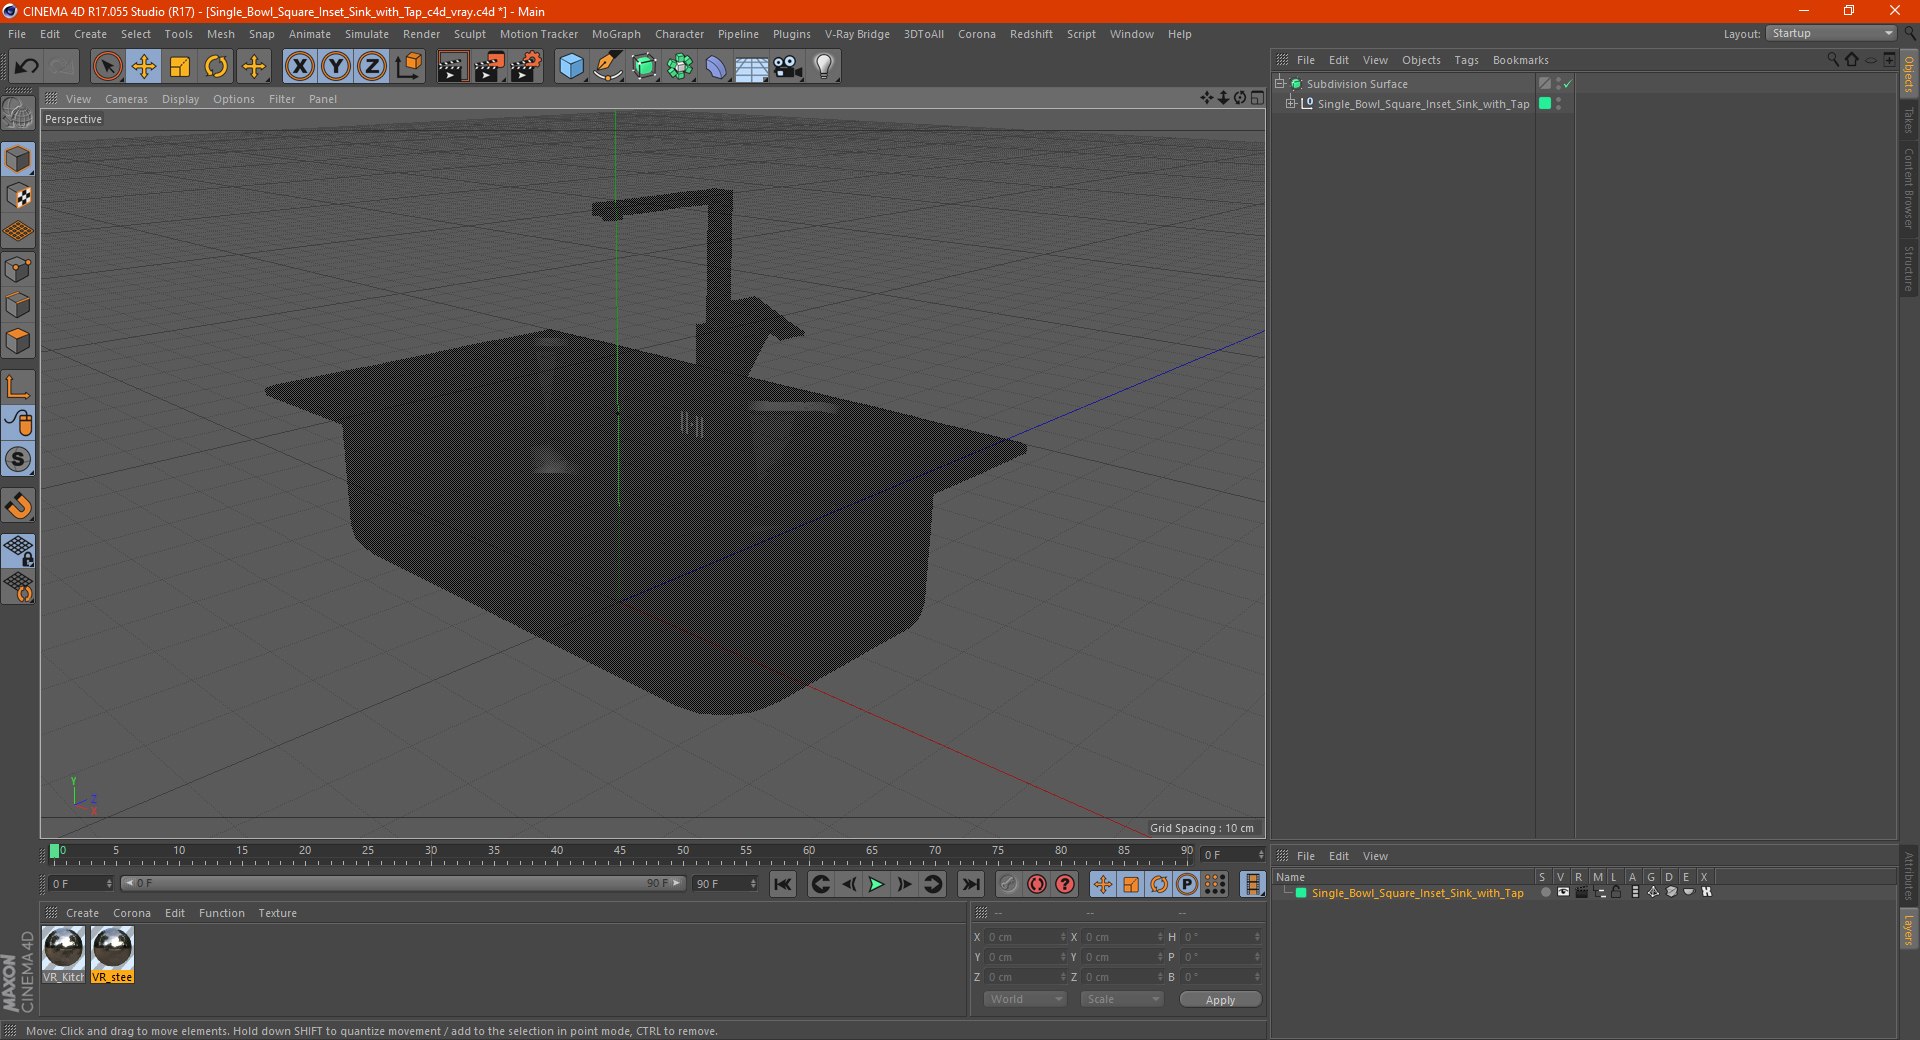
Task: Open the Layout Startup dropdown
Action: point(1831,33)
